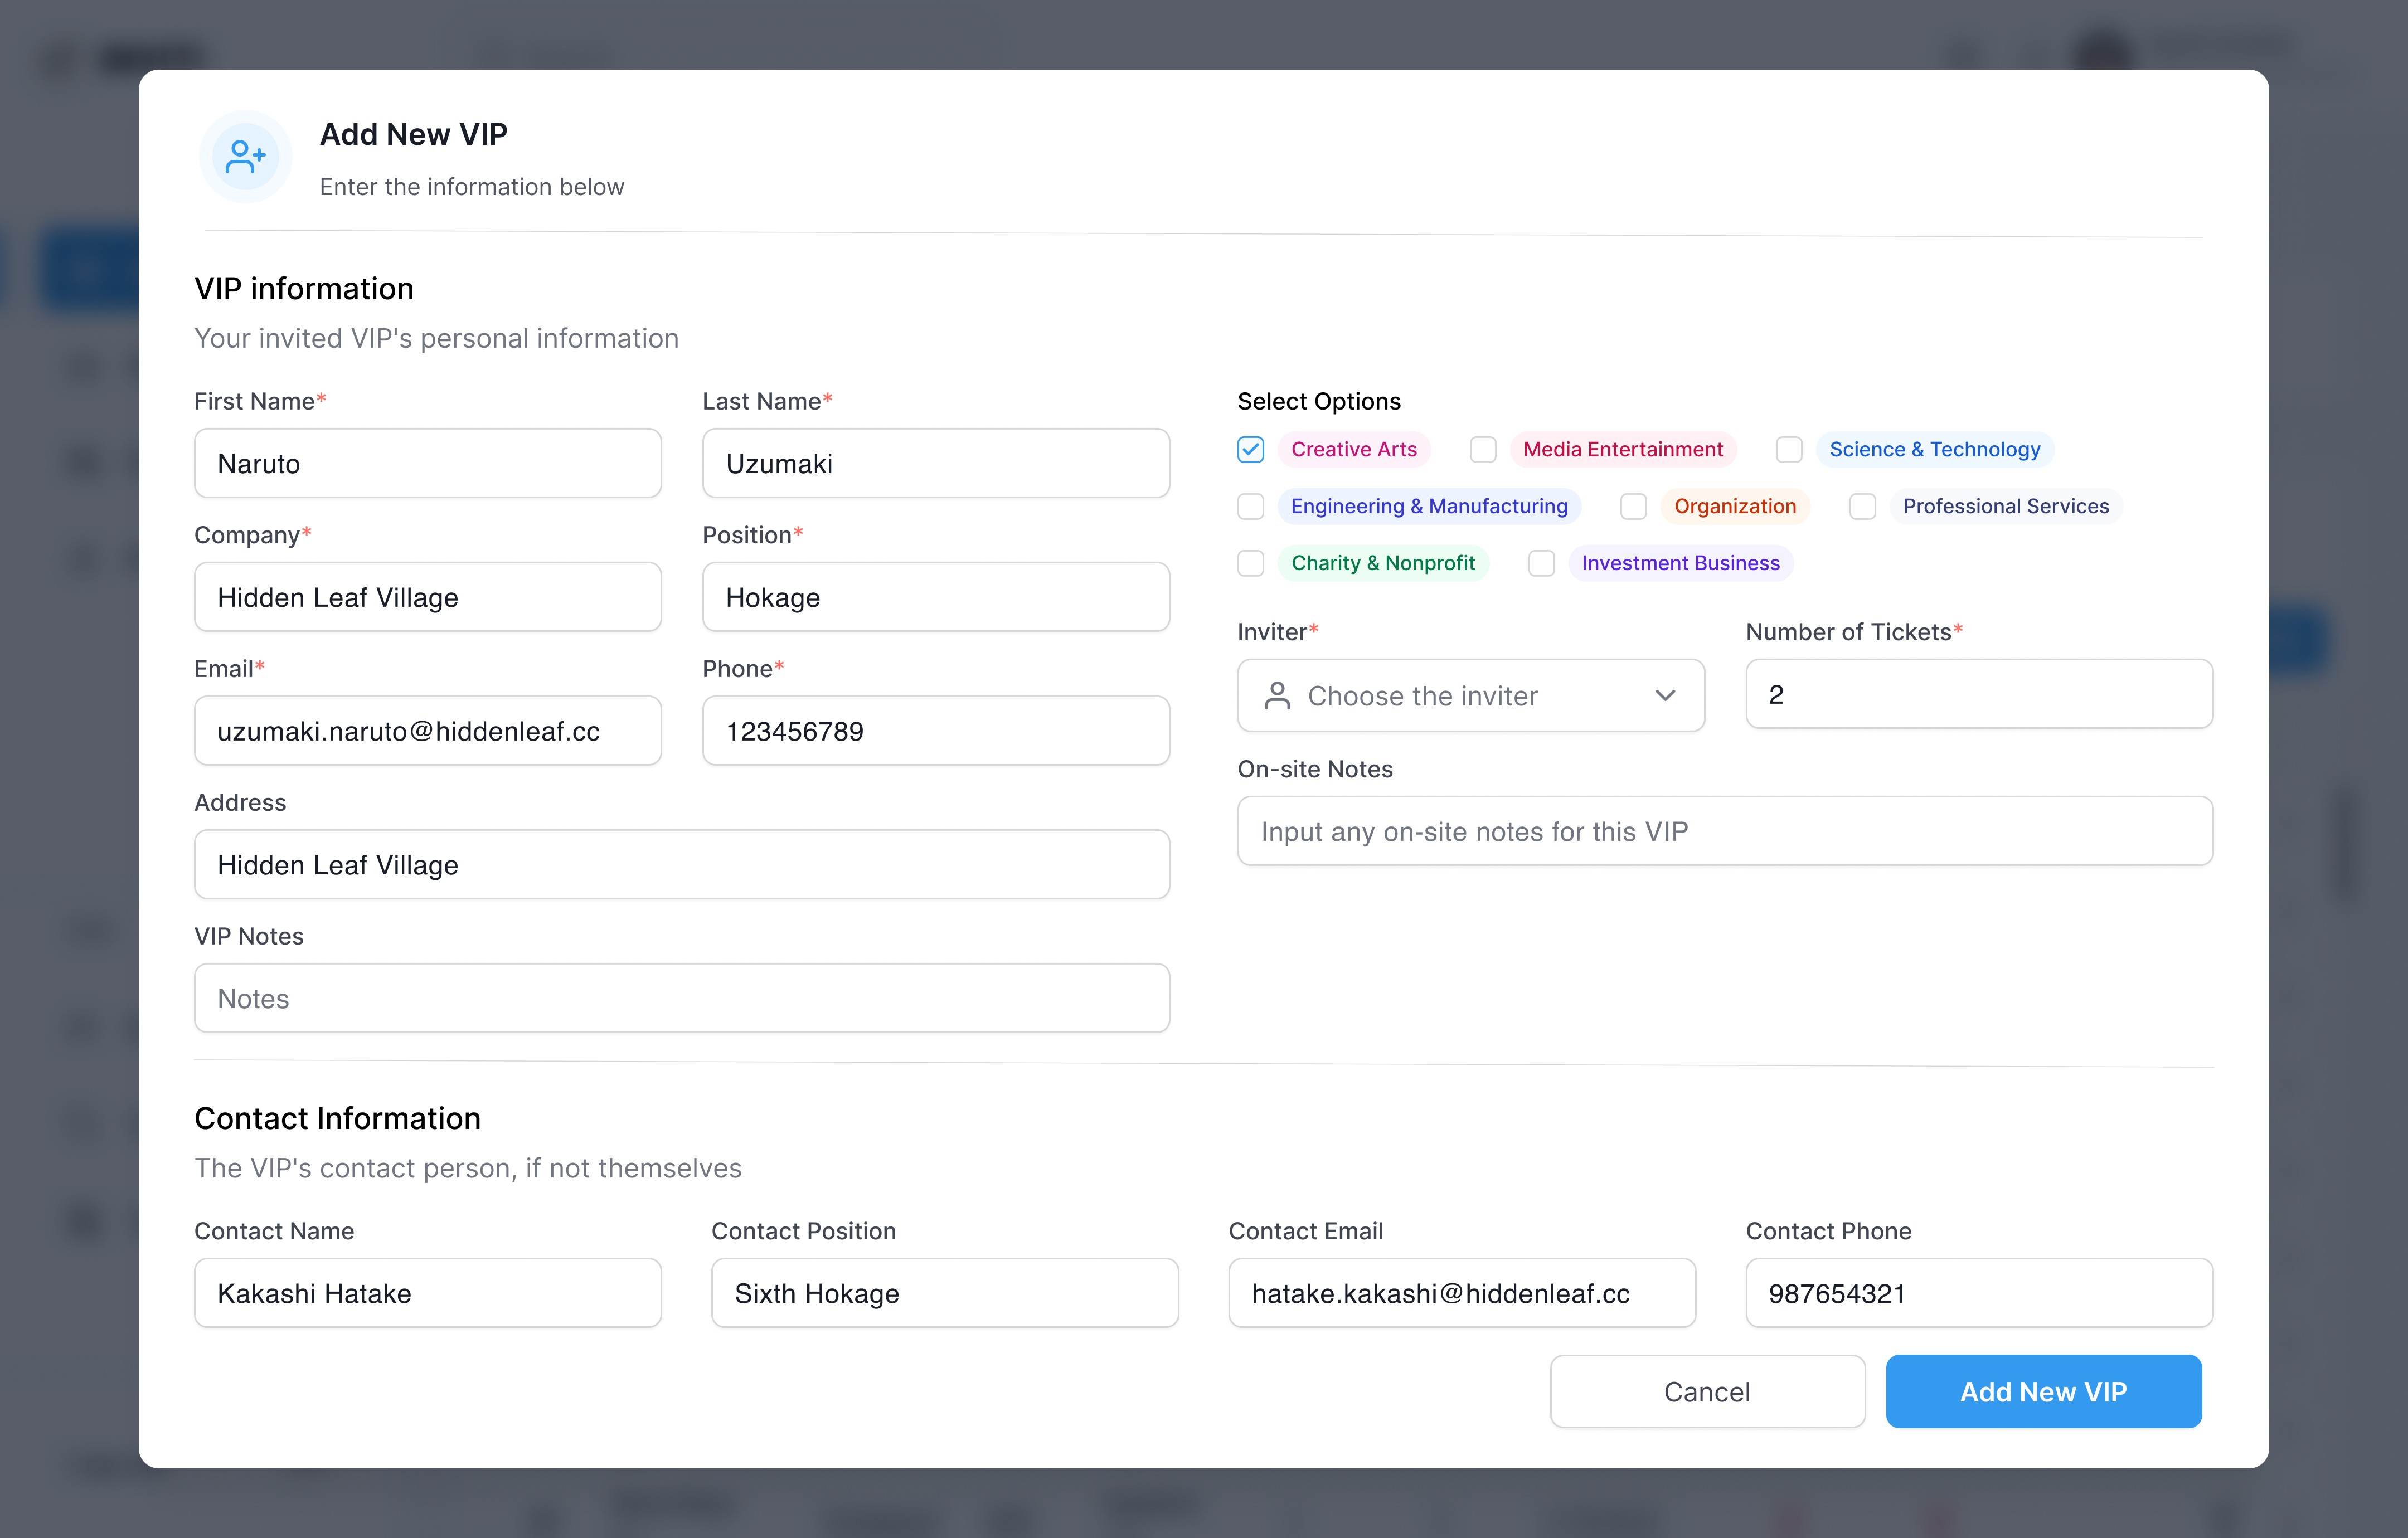
Task: Check the Professional Services box
Action: click(x=1862, y=507)
